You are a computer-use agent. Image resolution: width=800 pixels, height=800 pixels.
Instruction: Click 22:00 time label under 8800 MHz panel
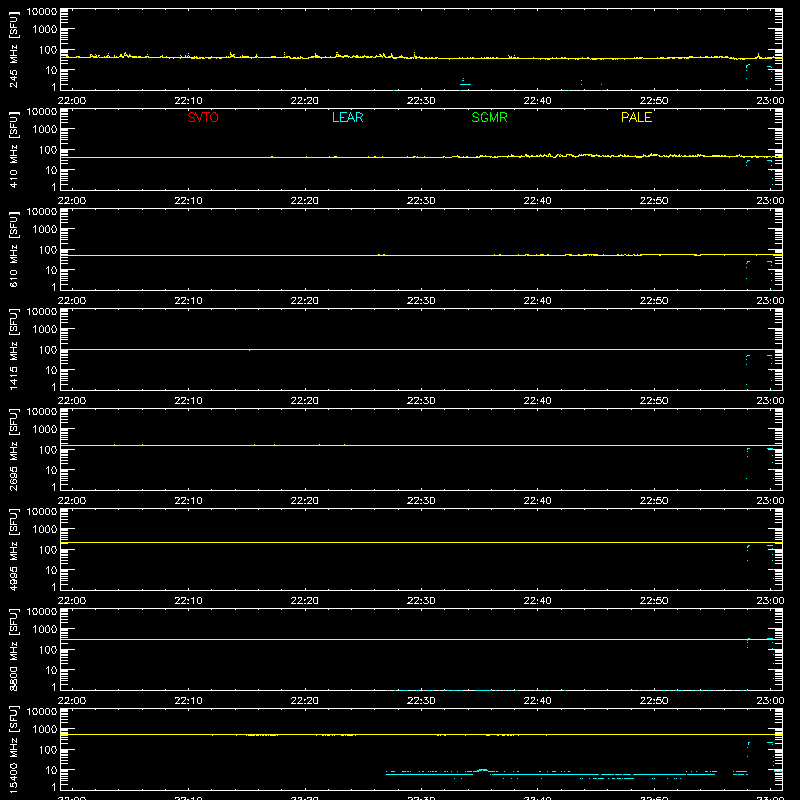point(72,701)
